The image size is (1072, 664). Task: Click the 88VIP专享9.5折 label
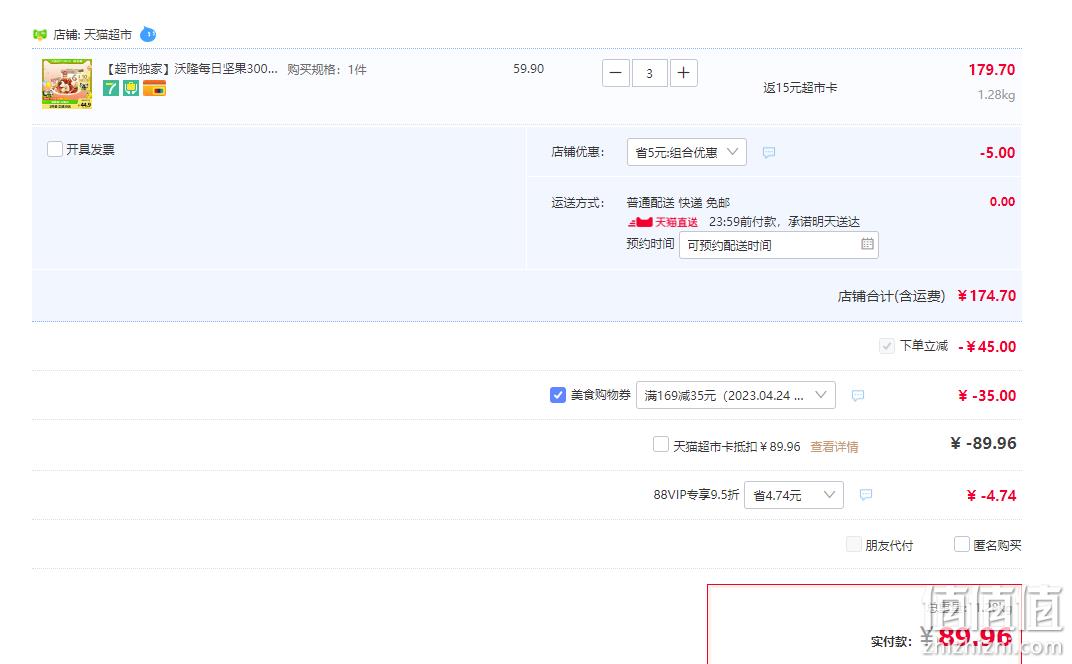696,494
